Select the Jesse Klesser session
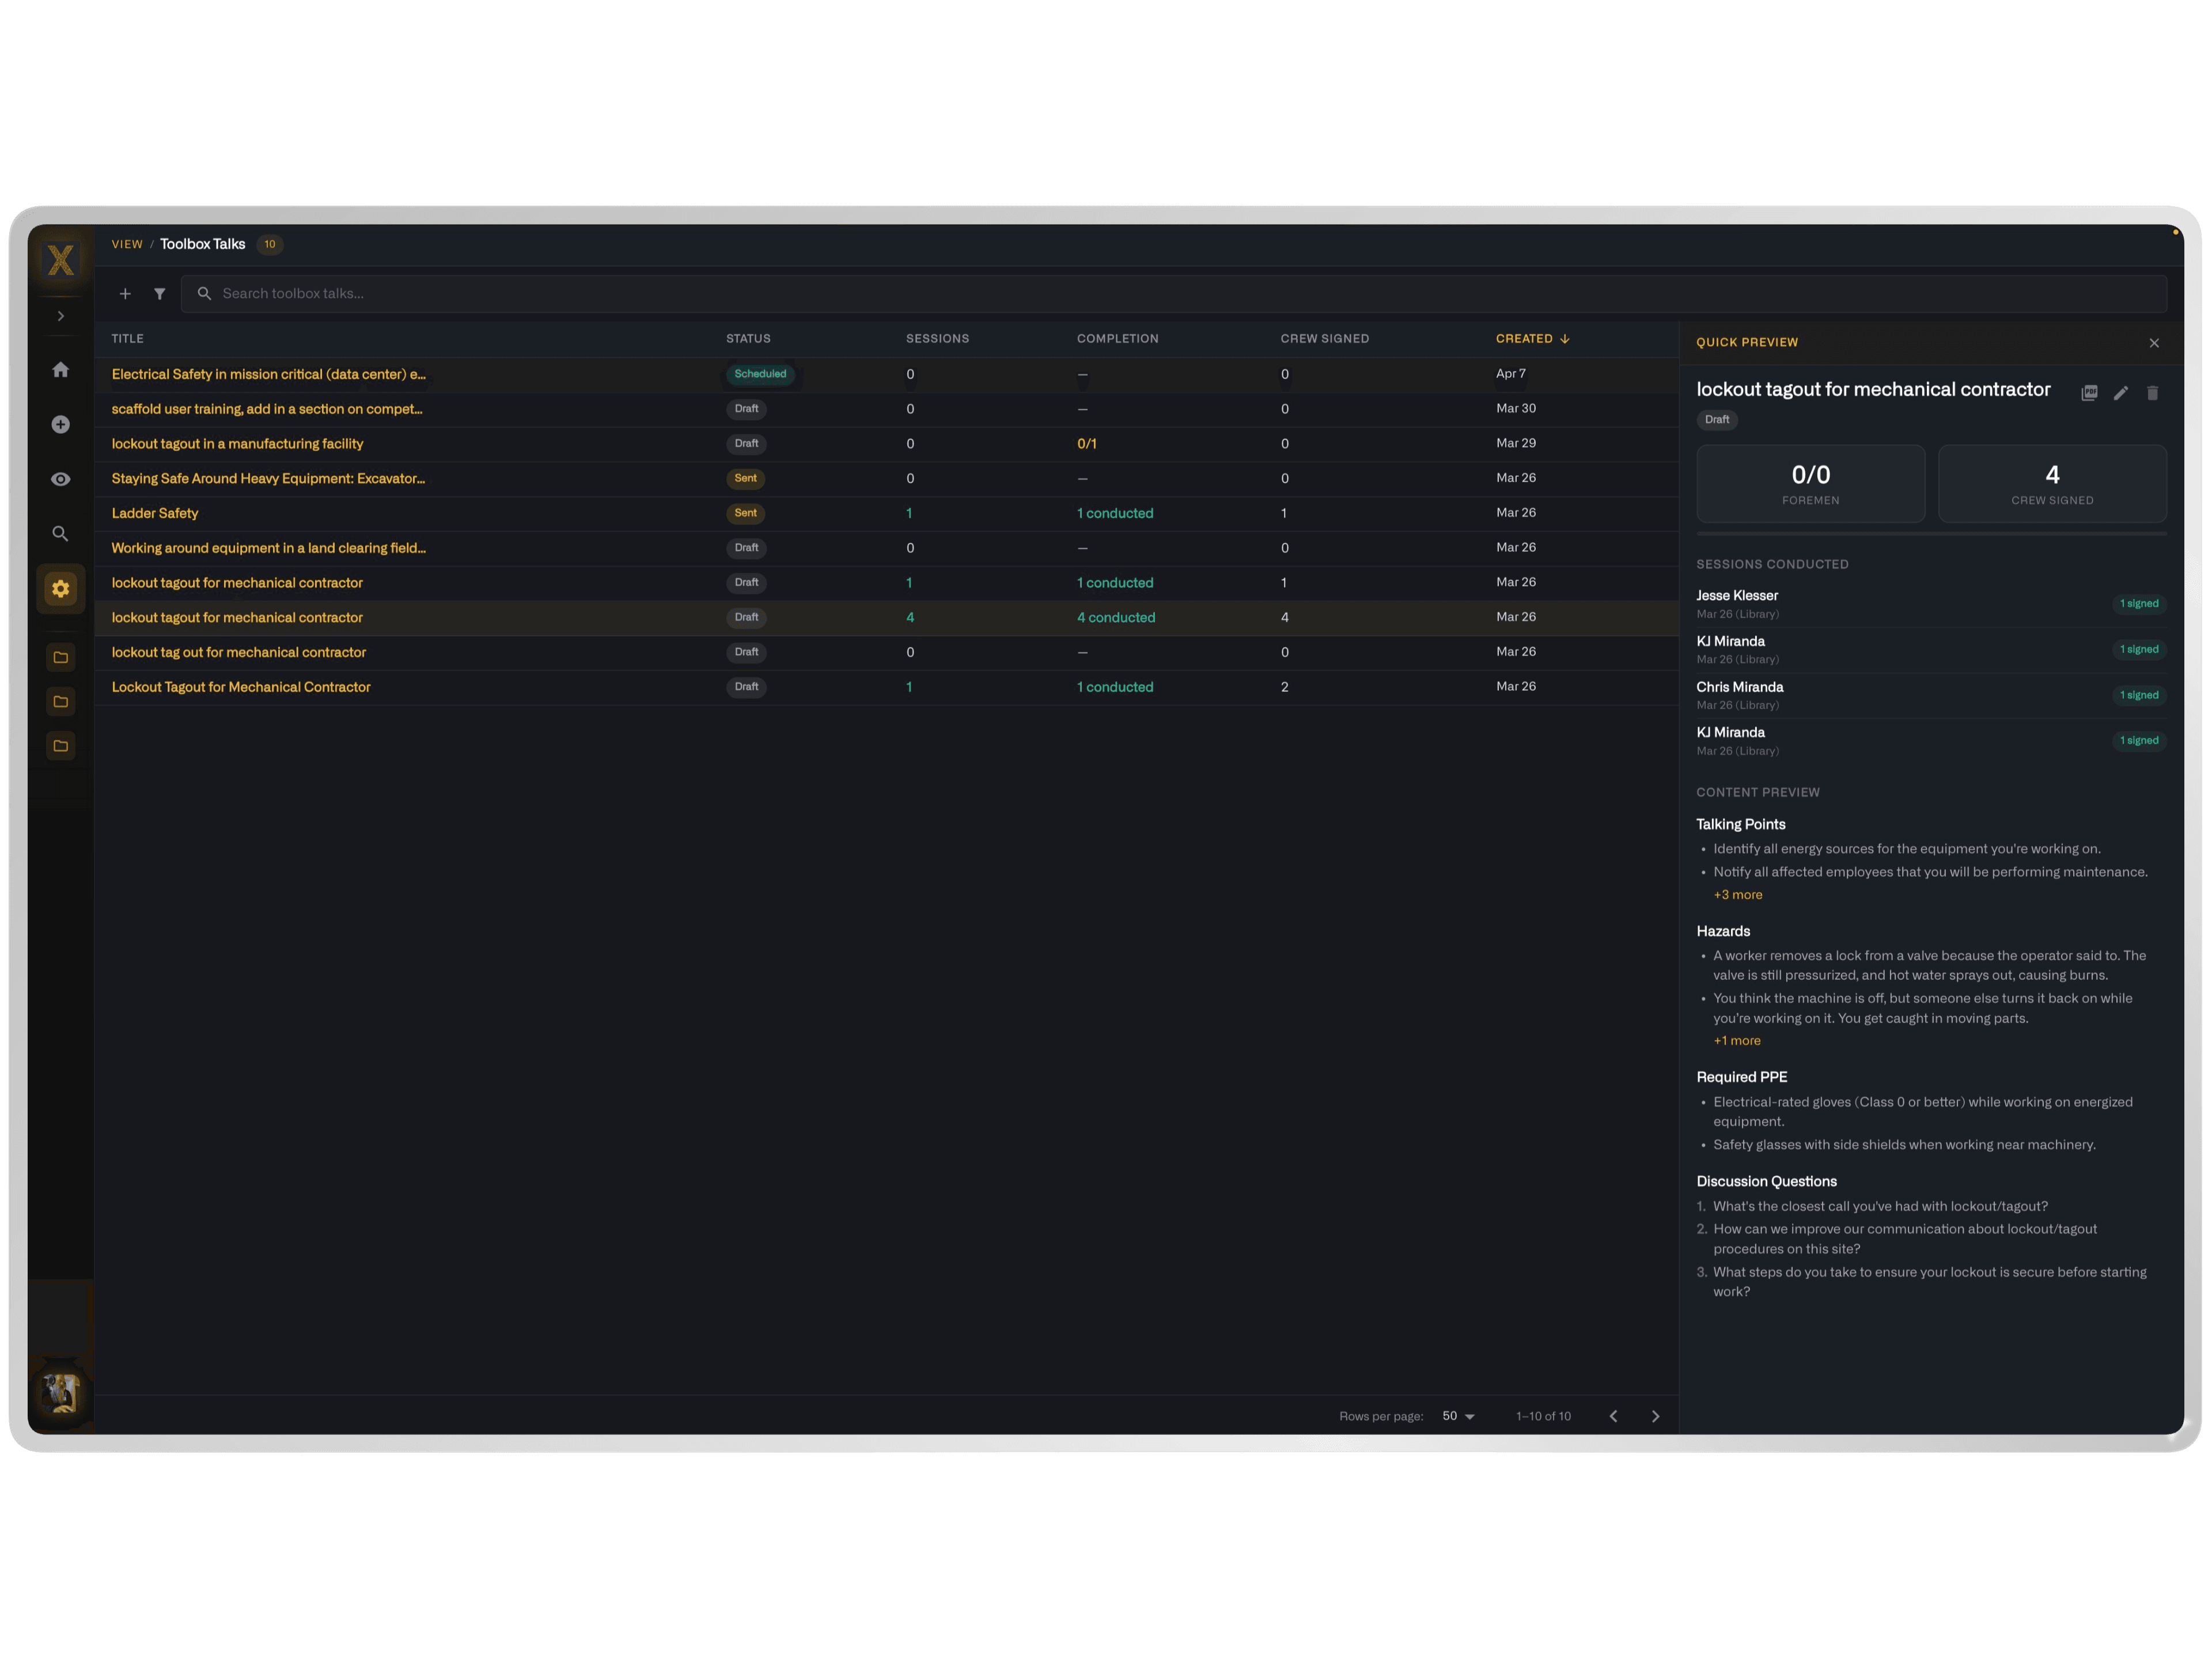 pos(1931,604)
